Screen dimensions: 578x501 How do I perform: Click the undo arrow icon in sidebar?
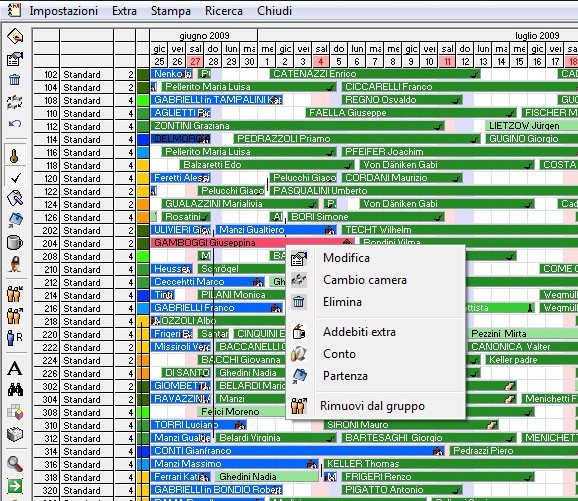(15, 123)
